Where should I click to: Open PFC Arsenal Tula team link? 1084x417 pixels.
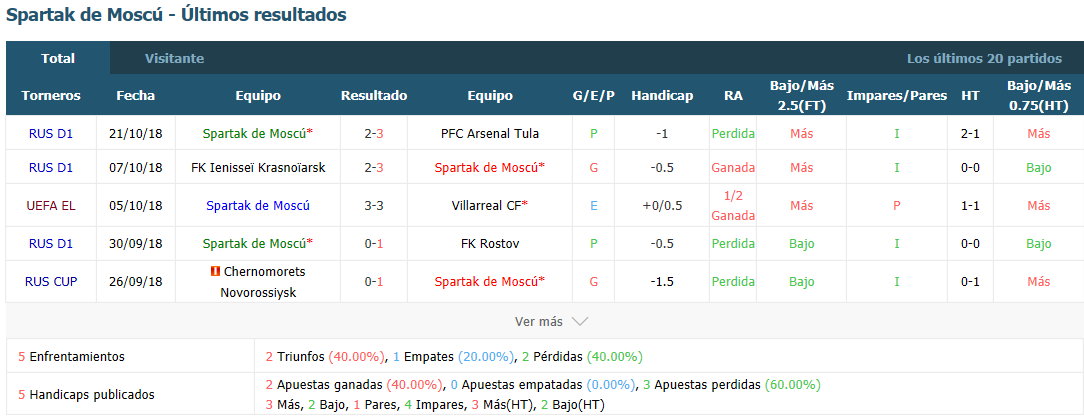tap(489, 133)
